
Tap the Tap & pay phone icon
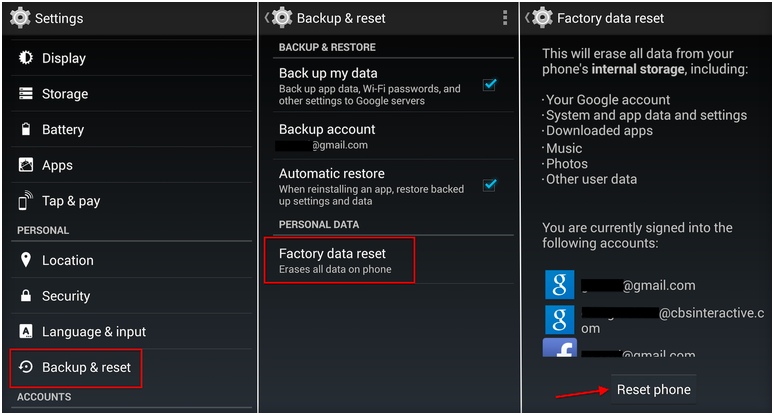click(x=25, y=201)
